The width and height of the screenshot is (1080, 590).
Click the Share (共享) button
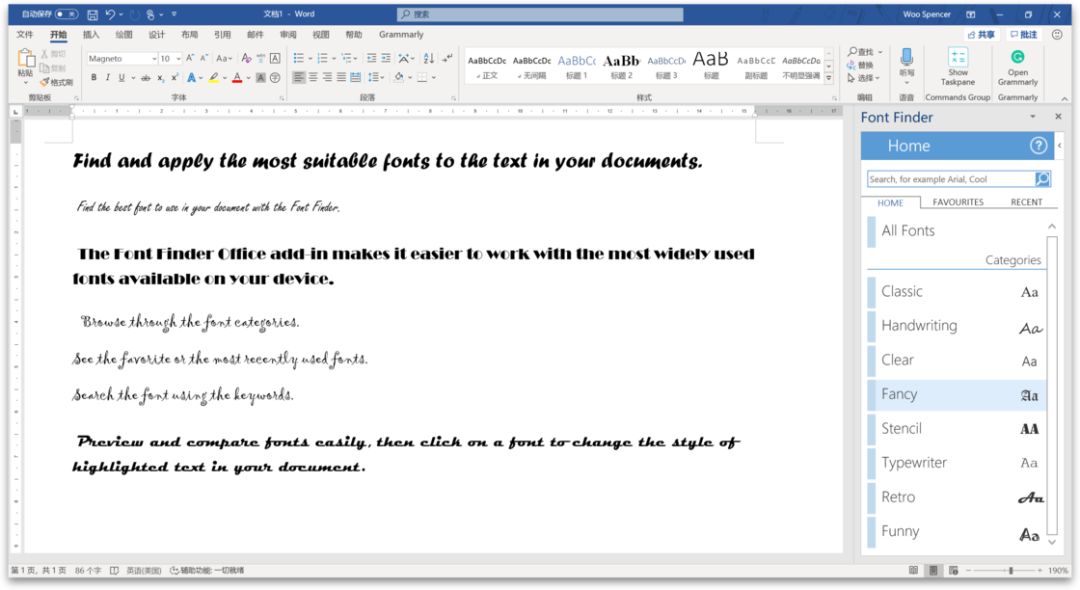[982, 34]
